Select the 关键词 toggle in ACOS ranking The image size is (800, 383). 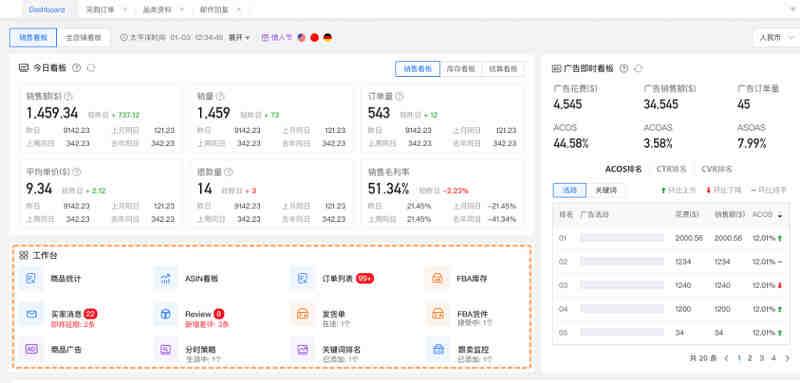click(606, 190)
